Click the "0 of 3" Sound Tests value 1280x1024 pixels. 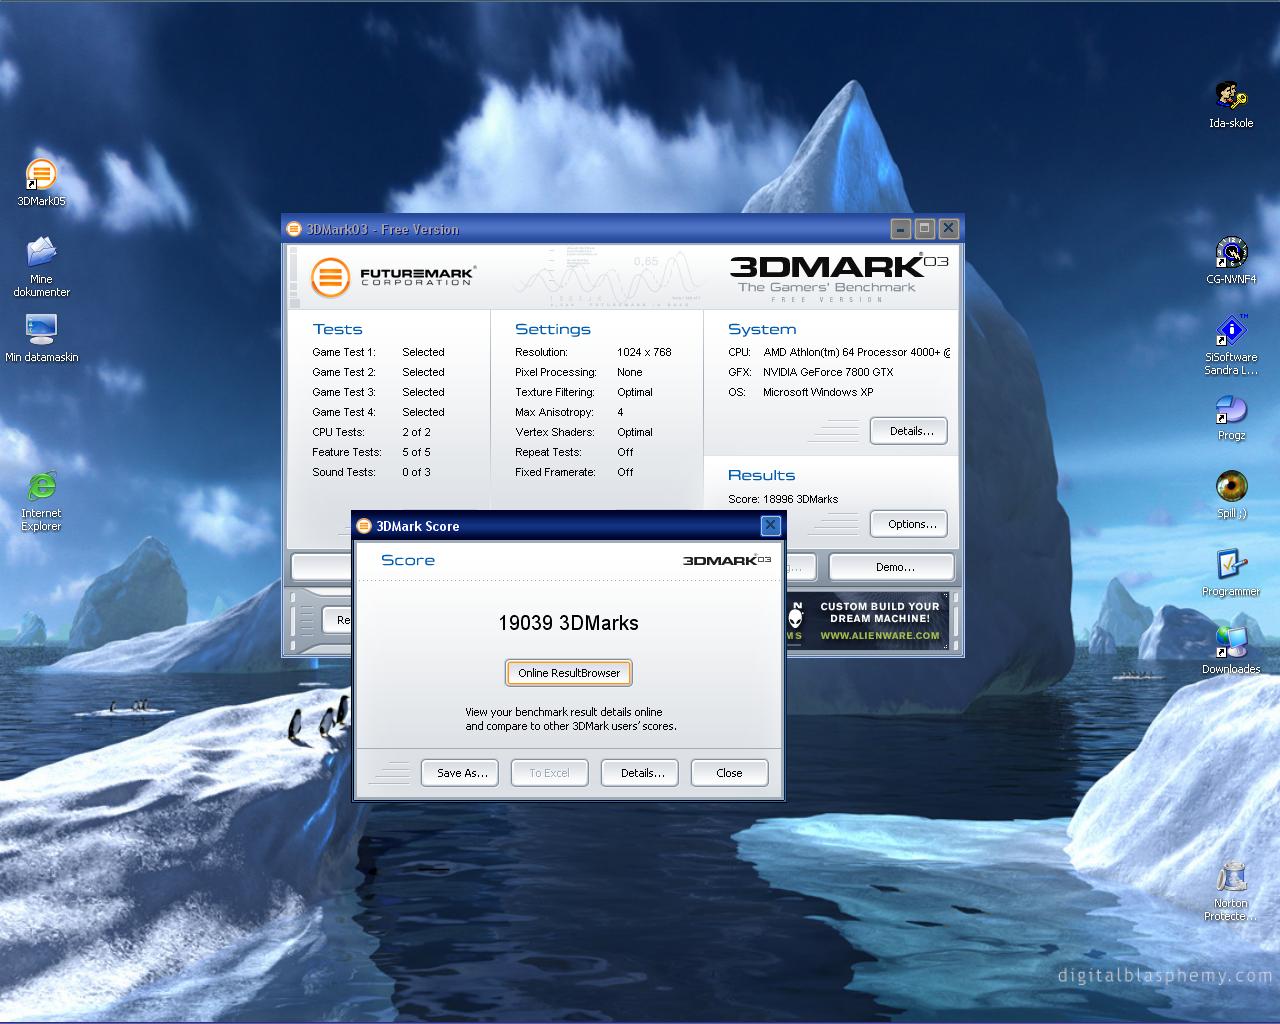click(416, 472)
